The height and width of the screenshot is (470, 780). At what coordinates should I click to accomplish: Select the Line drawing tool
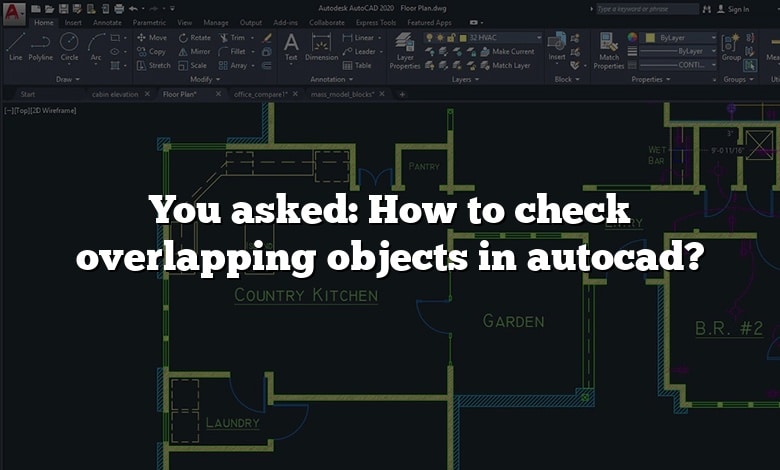tap(15, 47)
